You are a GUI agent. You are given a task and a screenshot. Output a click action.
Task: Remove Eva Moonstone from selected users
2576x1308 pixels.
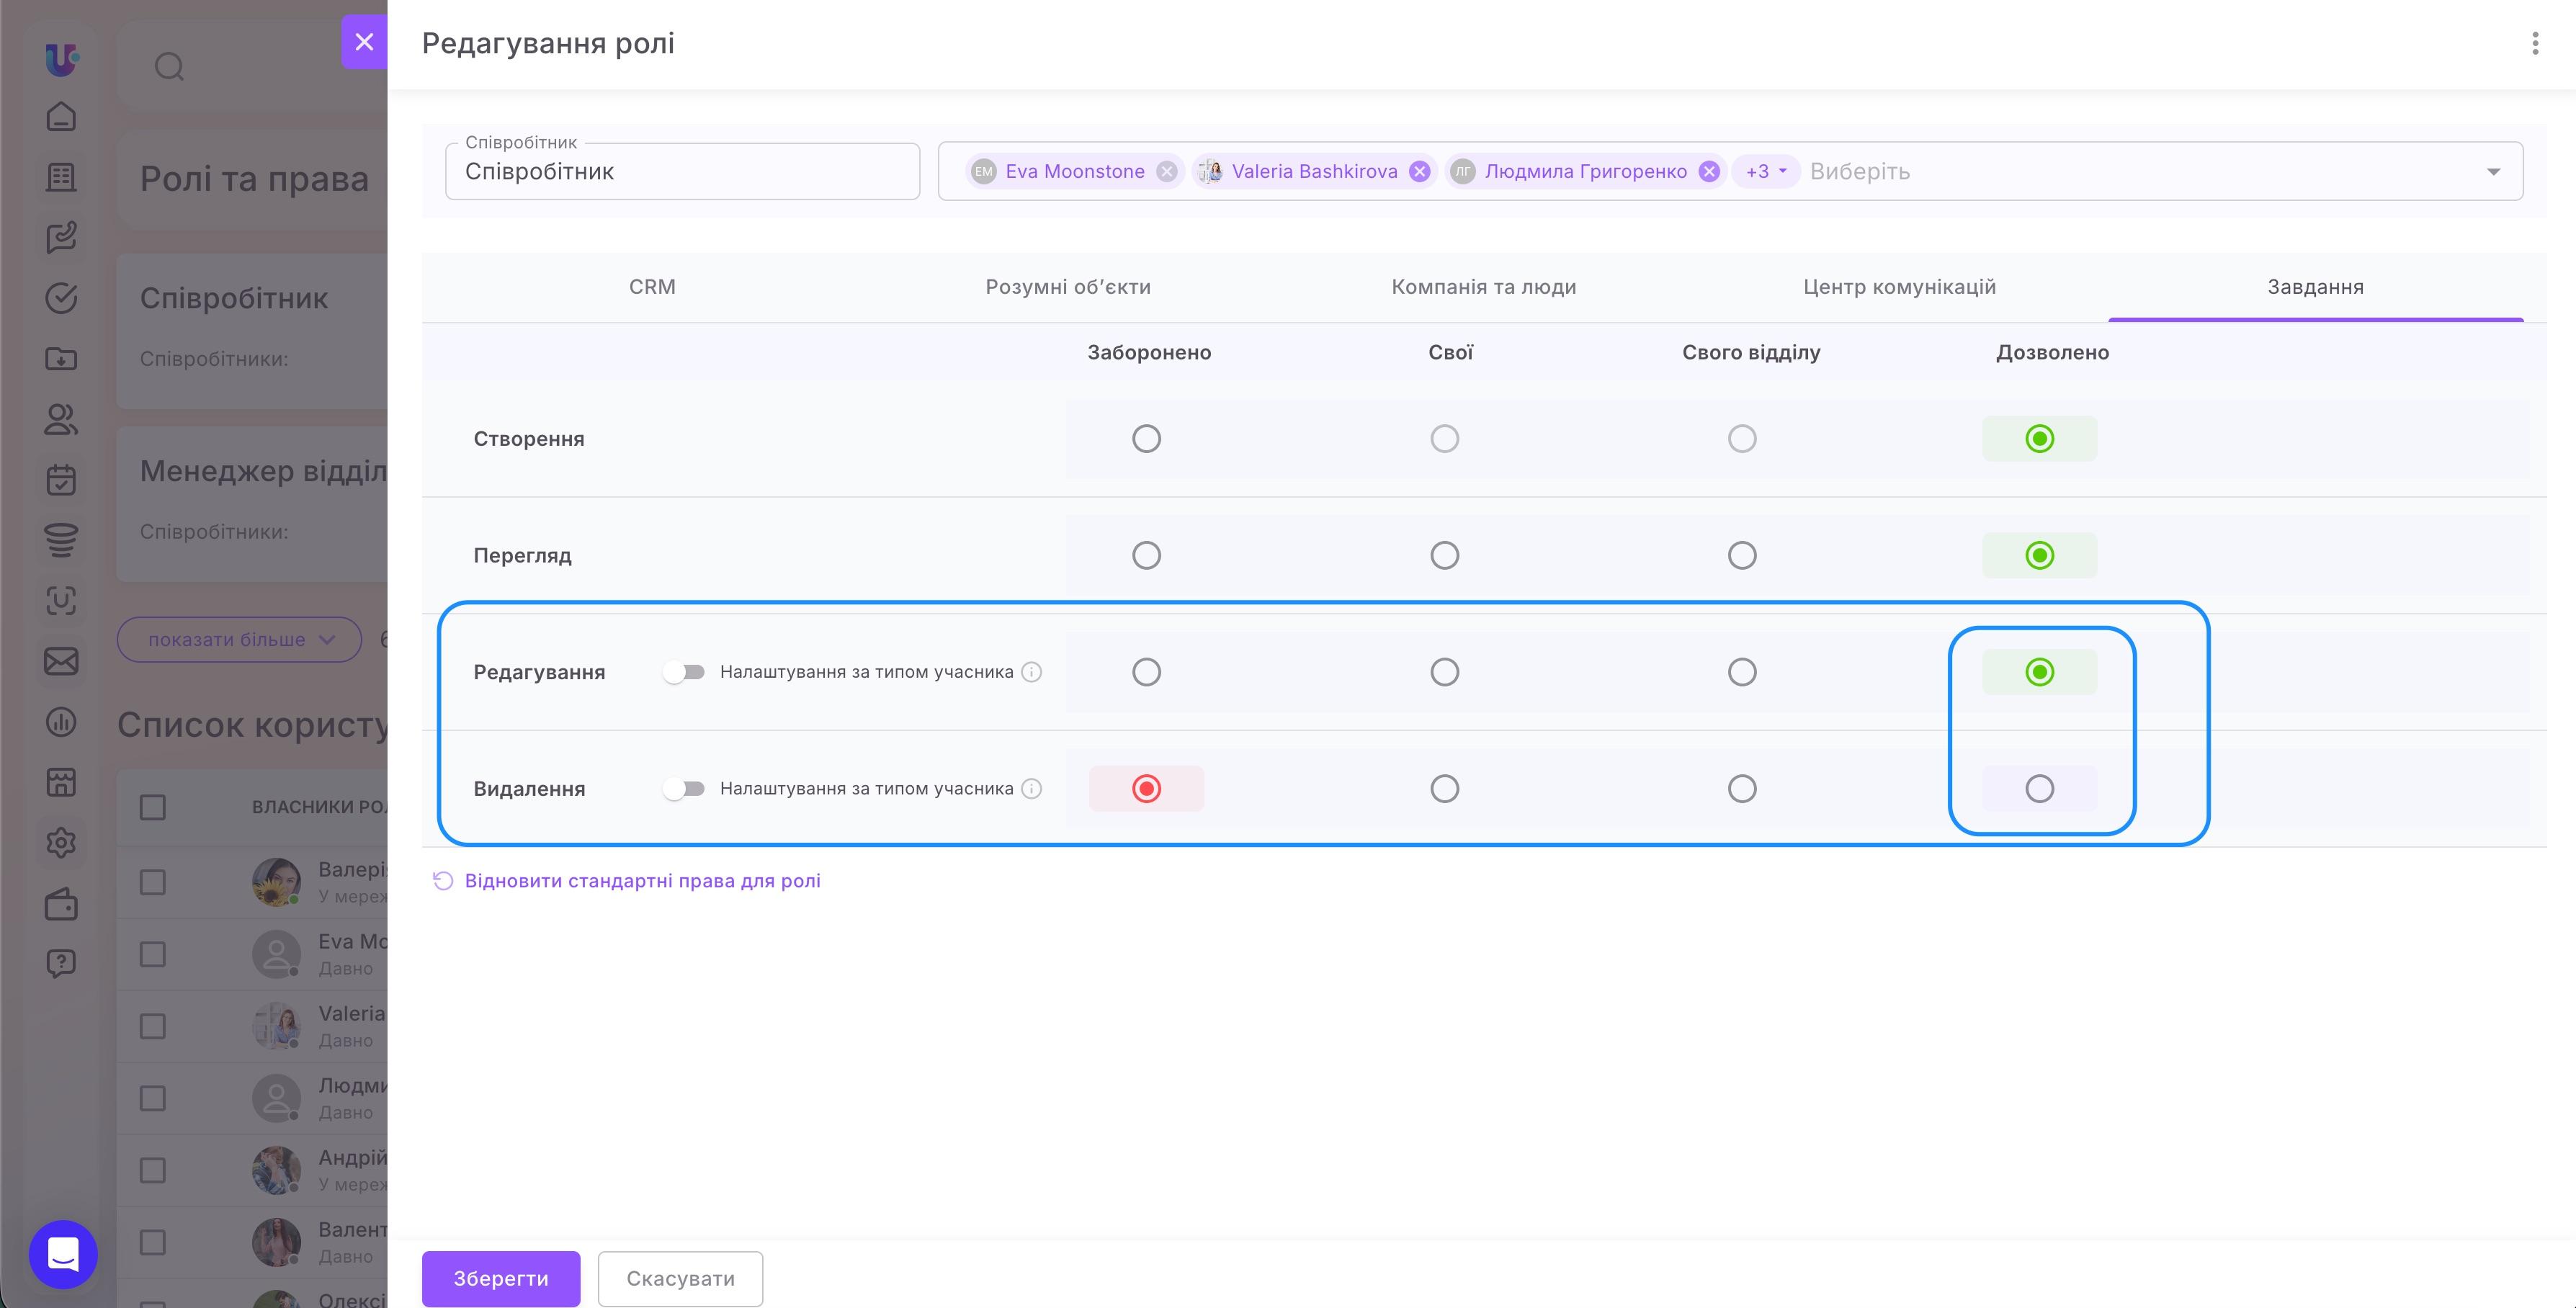(x=1166, y=172)
